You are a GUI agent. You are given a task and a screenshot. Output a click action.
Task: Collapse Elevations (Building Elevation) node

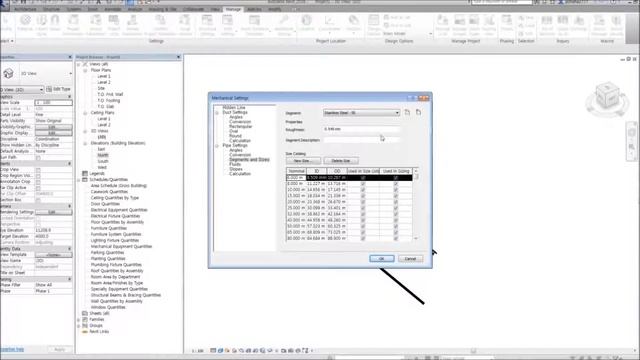click(x=85, y=143)
